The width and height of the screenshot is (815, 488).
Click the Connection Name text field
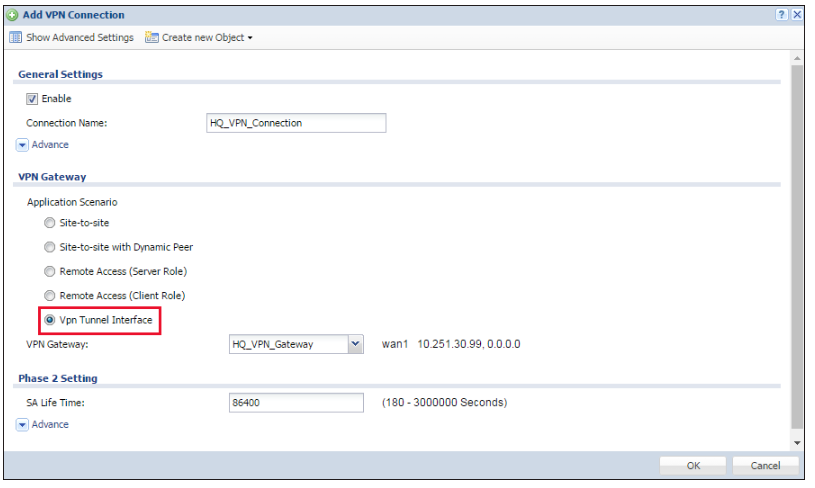click(x=295, y=123)
